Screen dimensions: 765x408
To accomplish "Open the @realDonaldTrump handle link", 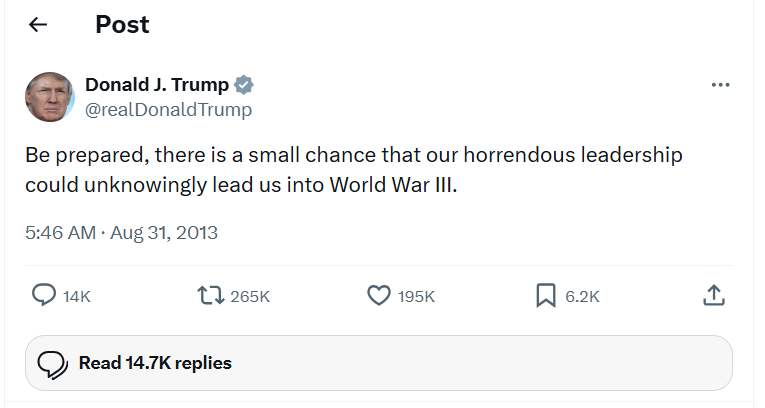I will pyautogui.click(x=168, y=110).
